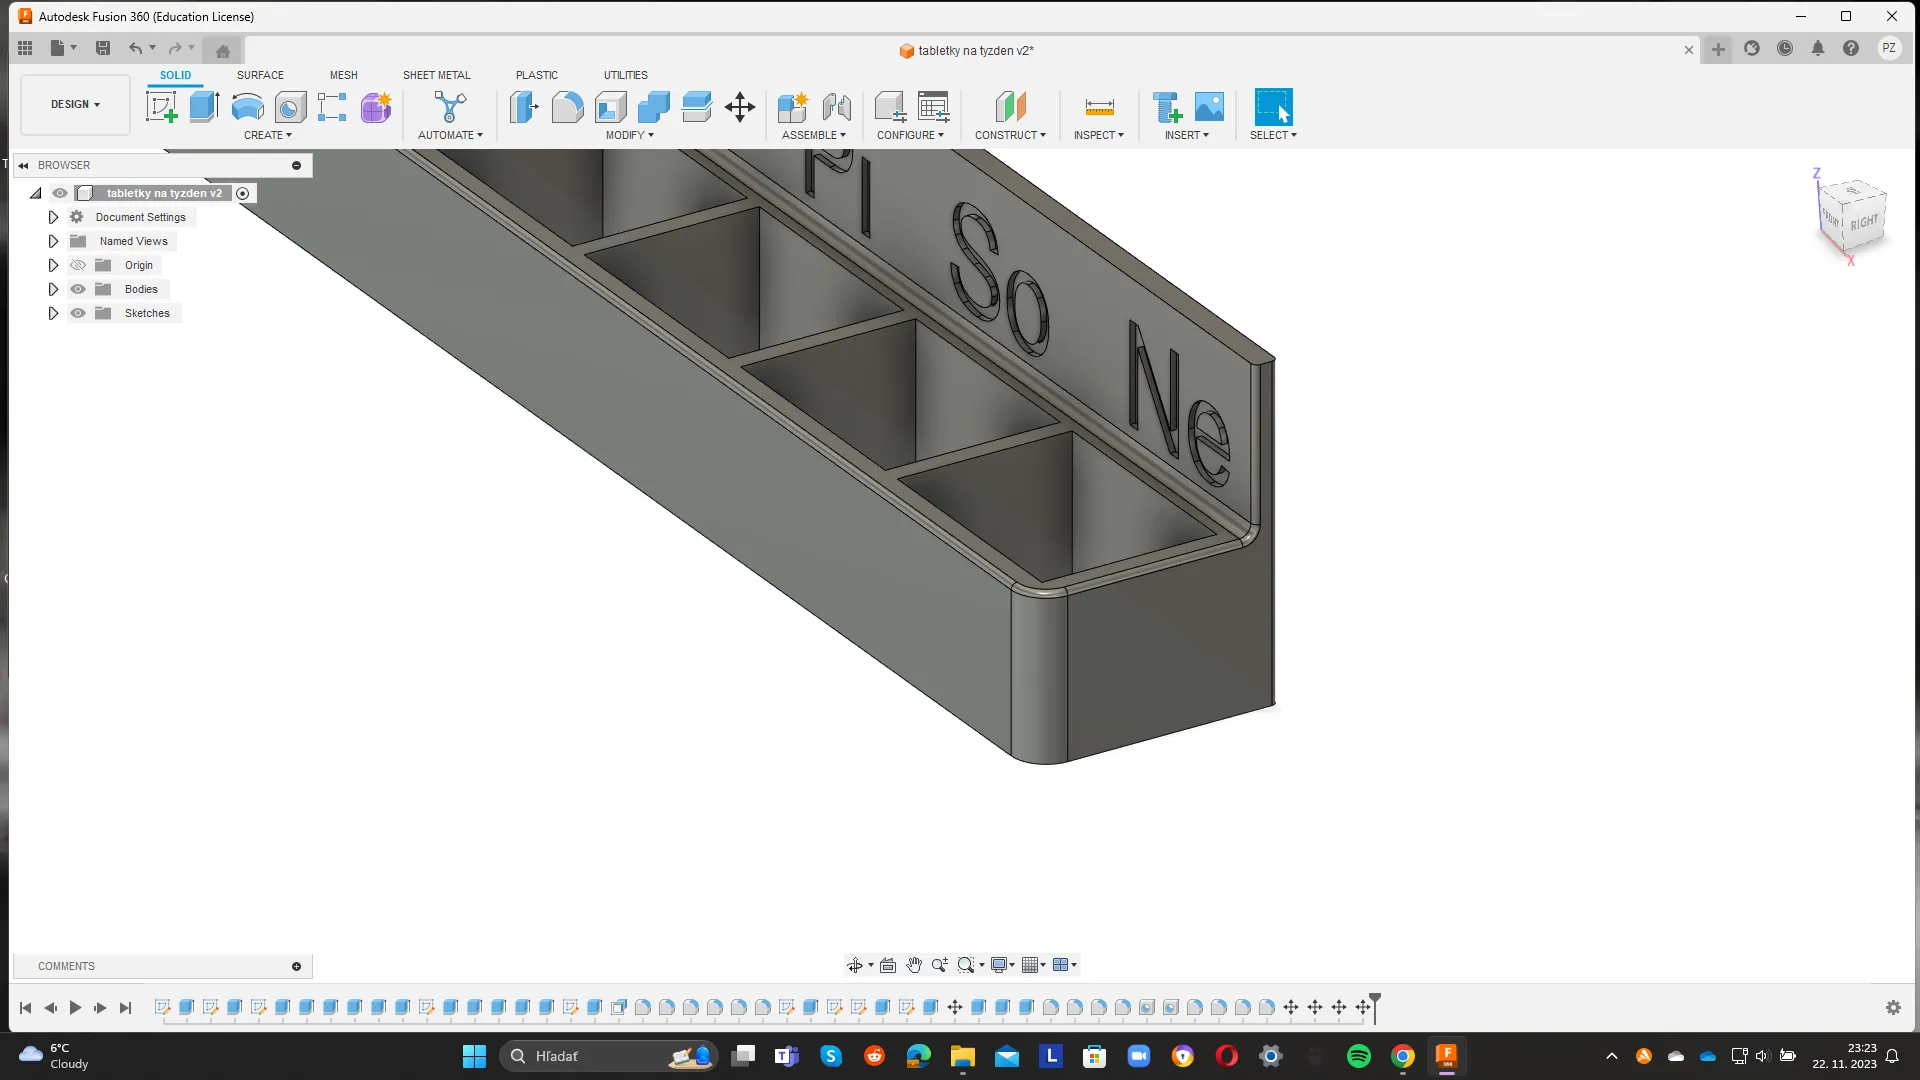The width and height of the screenshot is (1920, 1080).
Task: Open Spotify from the taskbar
Action: [x=1358, y=1056]
